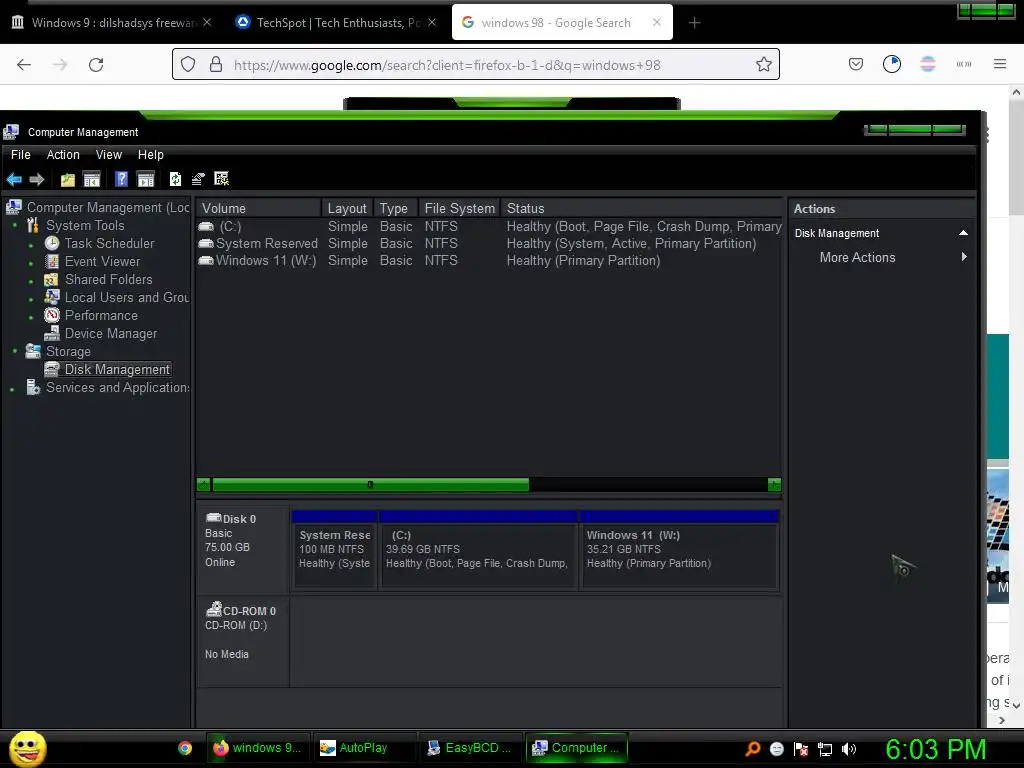Sort by the Status column header
The image size is (1024, 768).
(x=642, y=208)
